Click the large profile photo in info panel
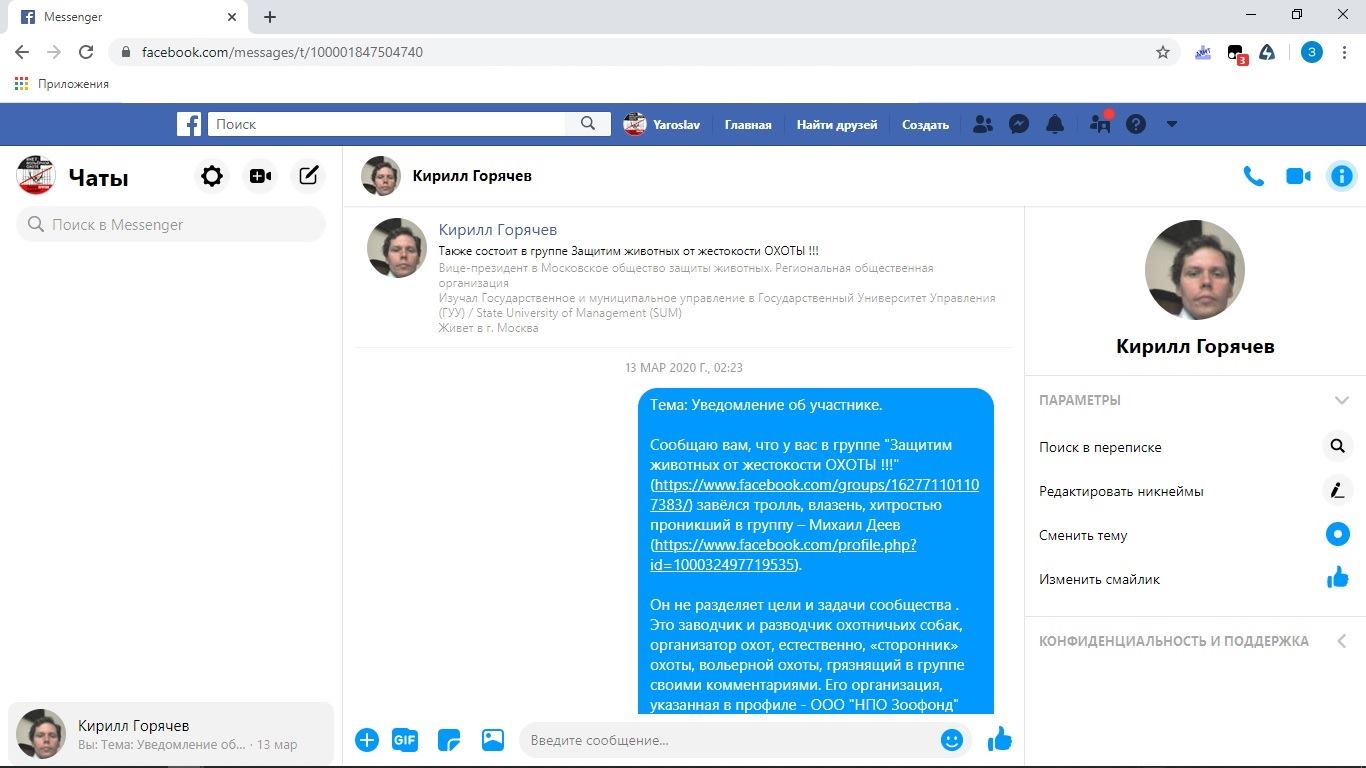Viewport: 1366px width, 768px height. (1194, 270)
